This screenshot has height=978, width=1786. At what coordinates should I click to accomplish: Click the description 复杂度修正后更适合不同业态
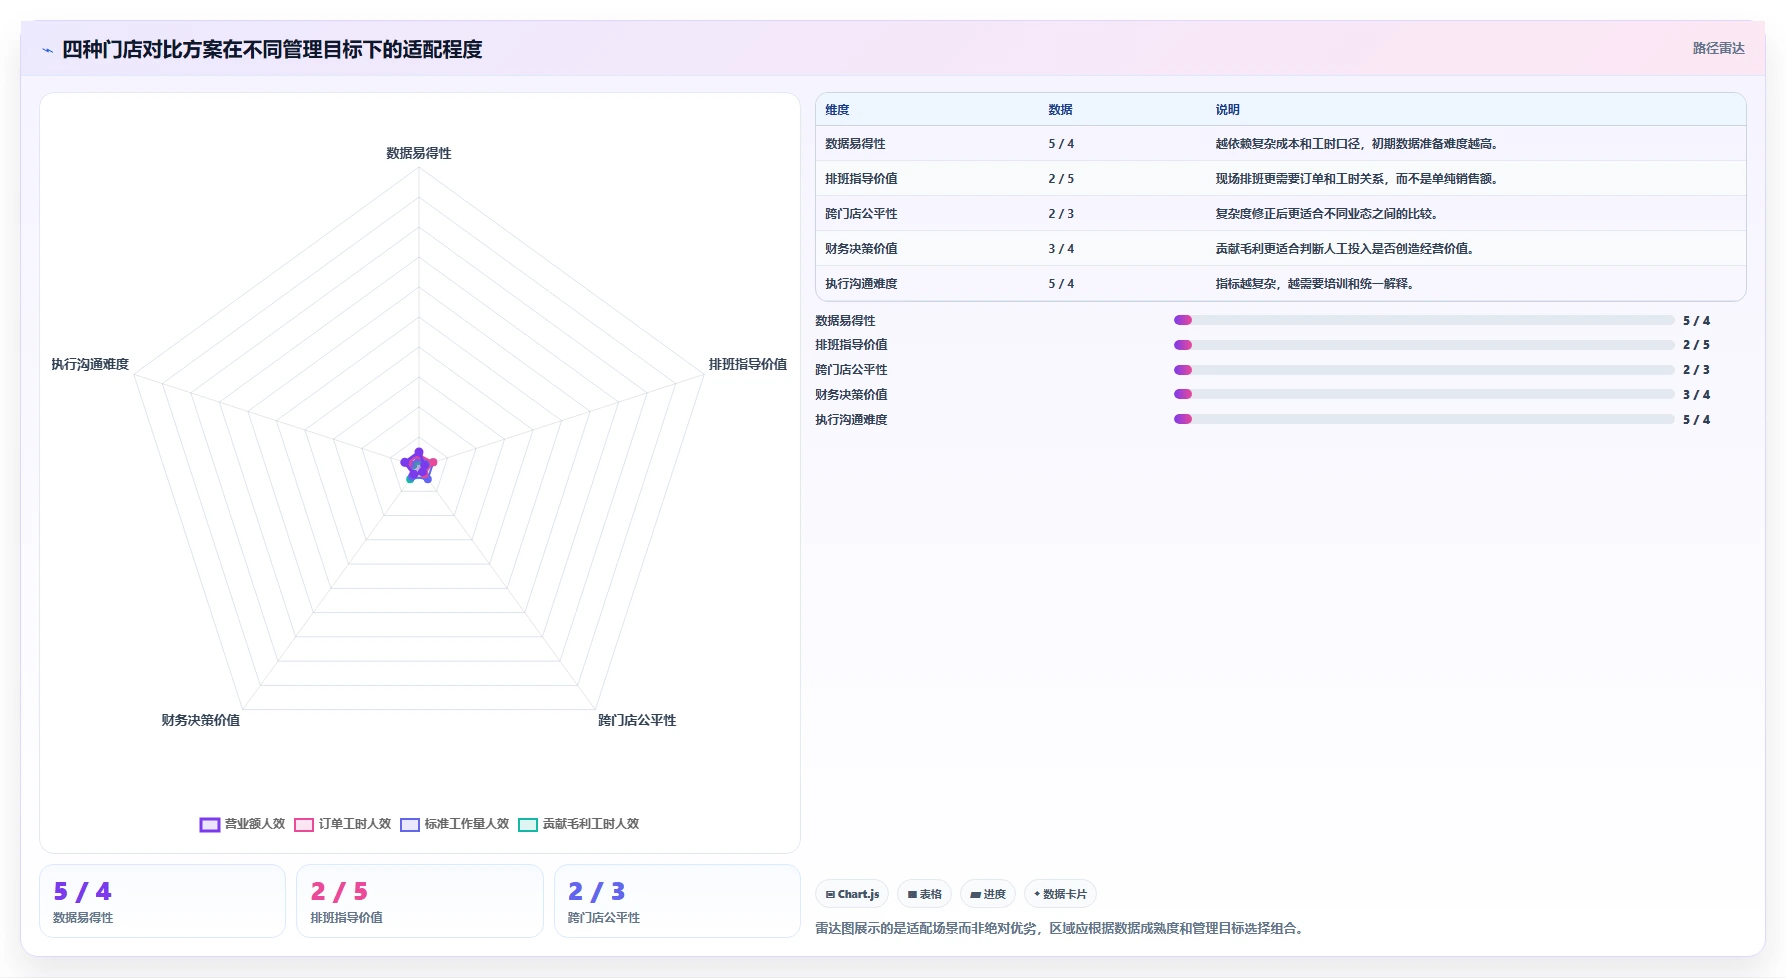[1327, 214]
